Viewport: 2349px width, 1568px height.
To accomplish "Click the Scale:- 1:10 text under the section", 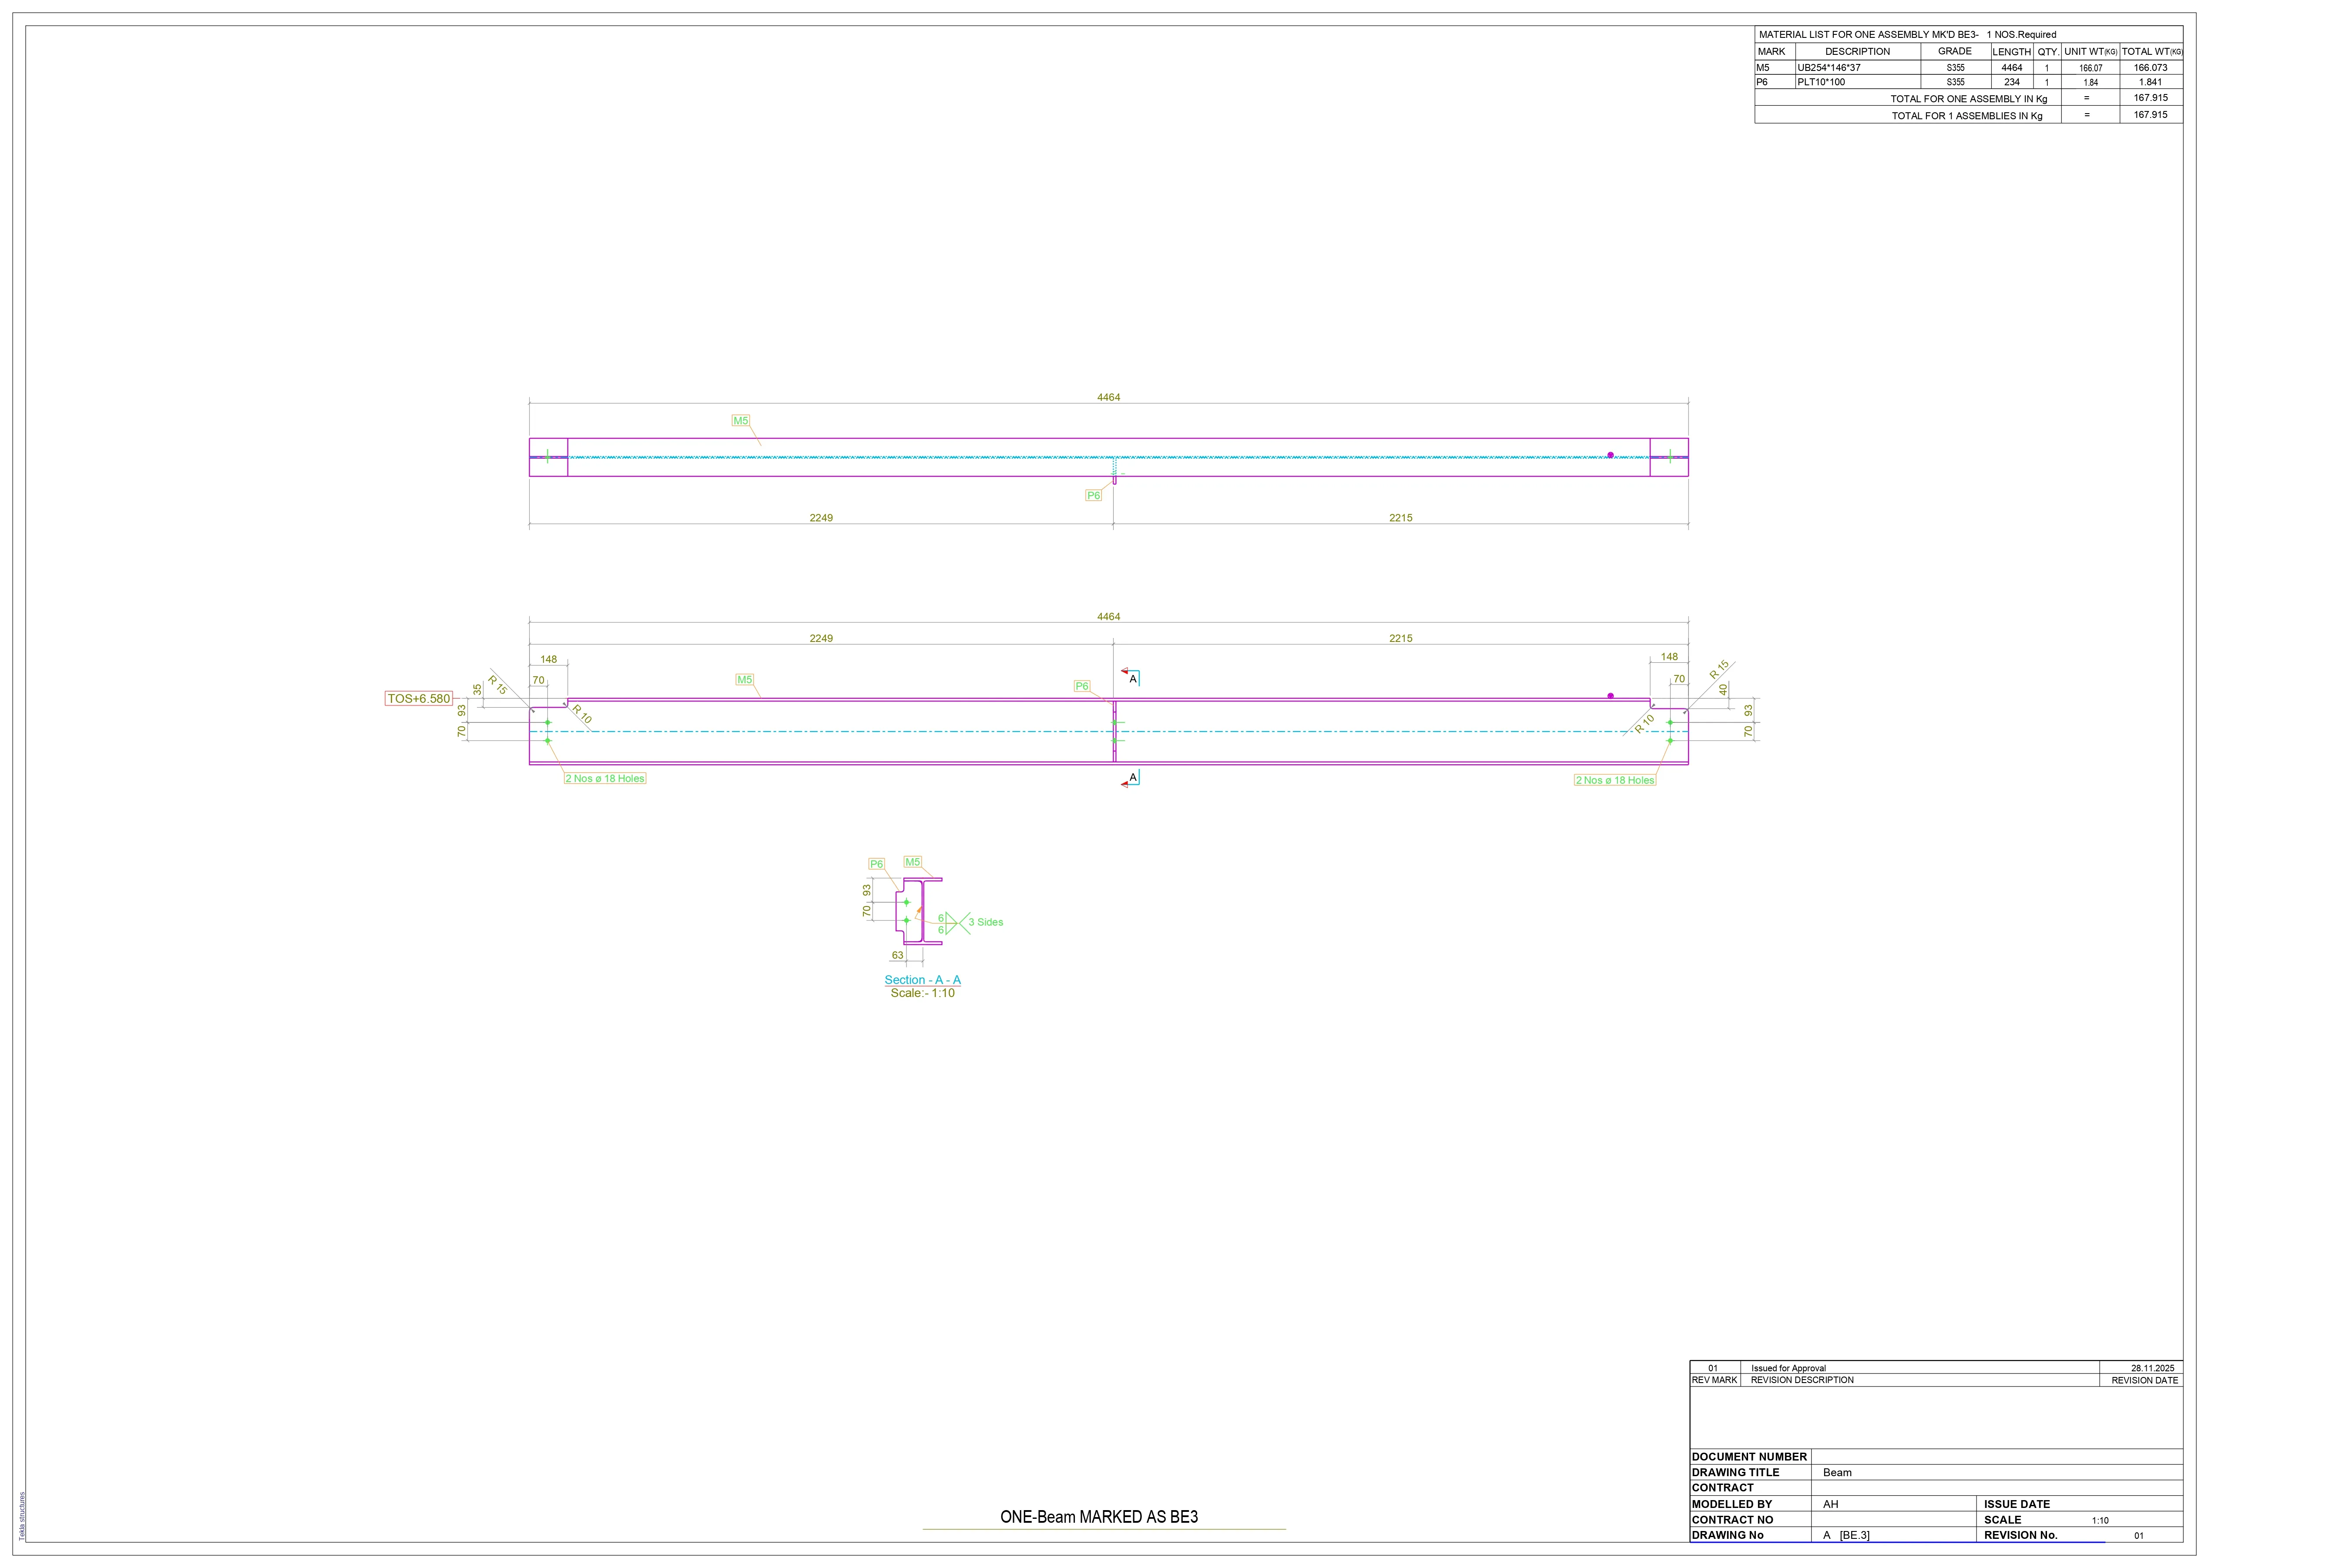I will (x=922, y=993).
